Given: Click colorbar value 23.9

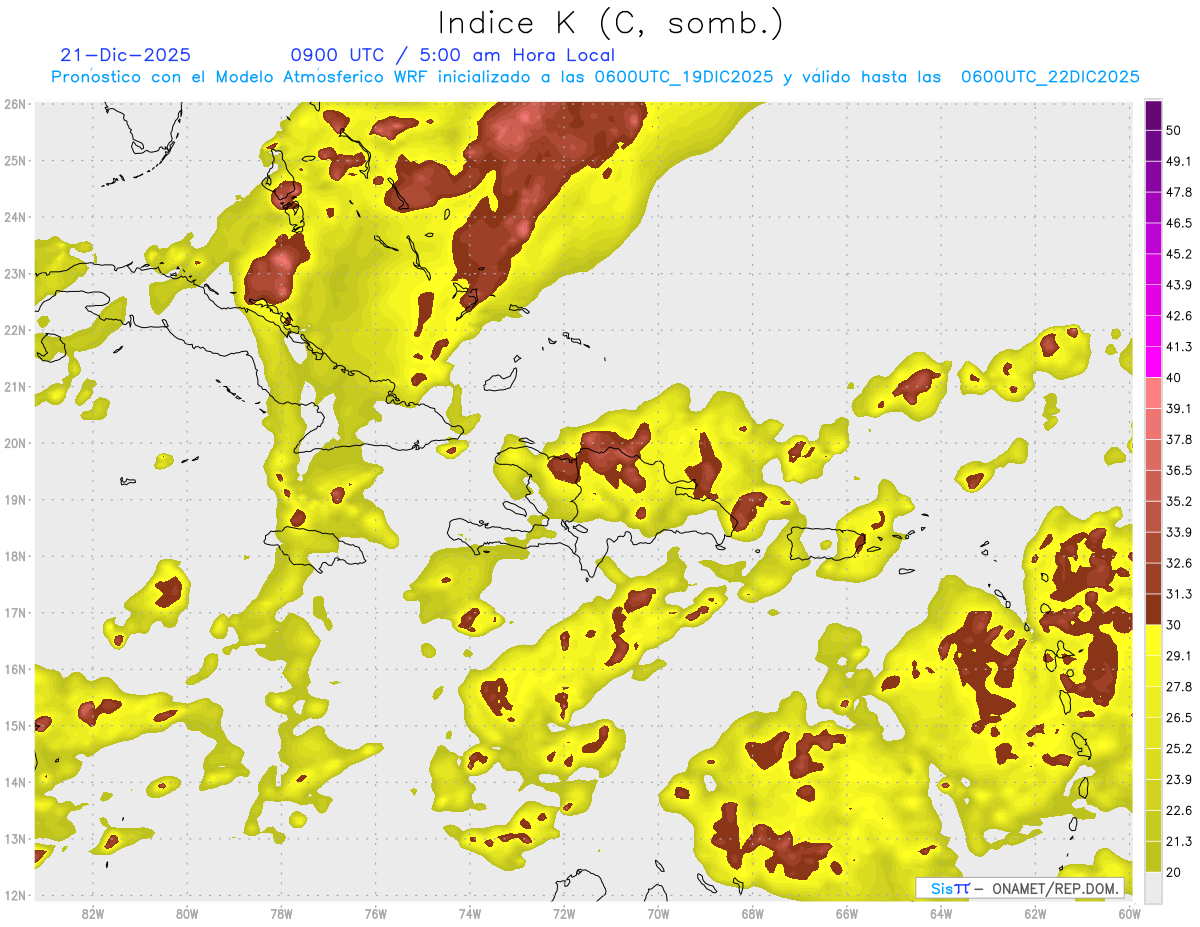Looking at the screenshot, I should (1178, 780).
